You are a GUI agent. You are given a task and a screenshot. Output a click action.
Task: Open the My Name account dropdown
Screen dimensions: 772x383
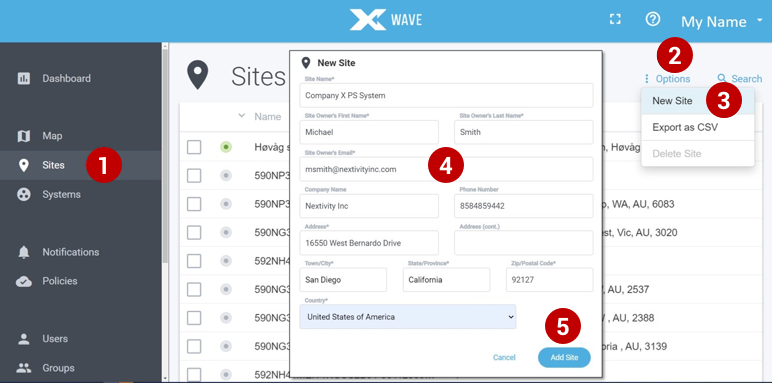click(x=721, y=22)
